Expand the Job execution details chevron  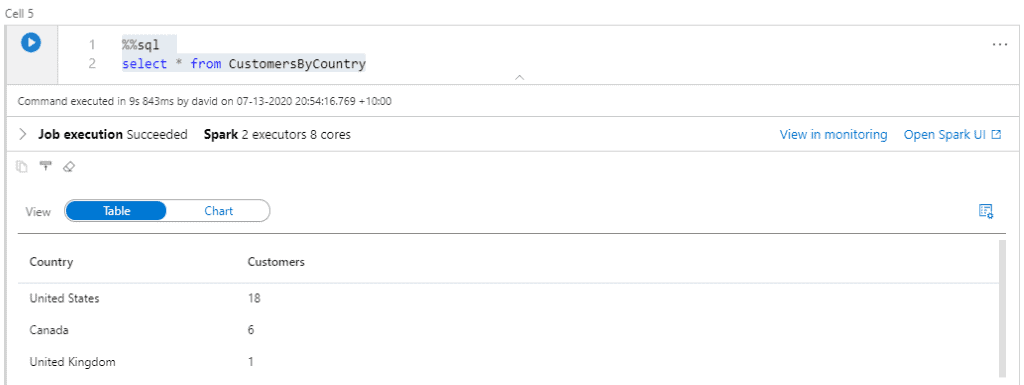click(x=23, y=134)
